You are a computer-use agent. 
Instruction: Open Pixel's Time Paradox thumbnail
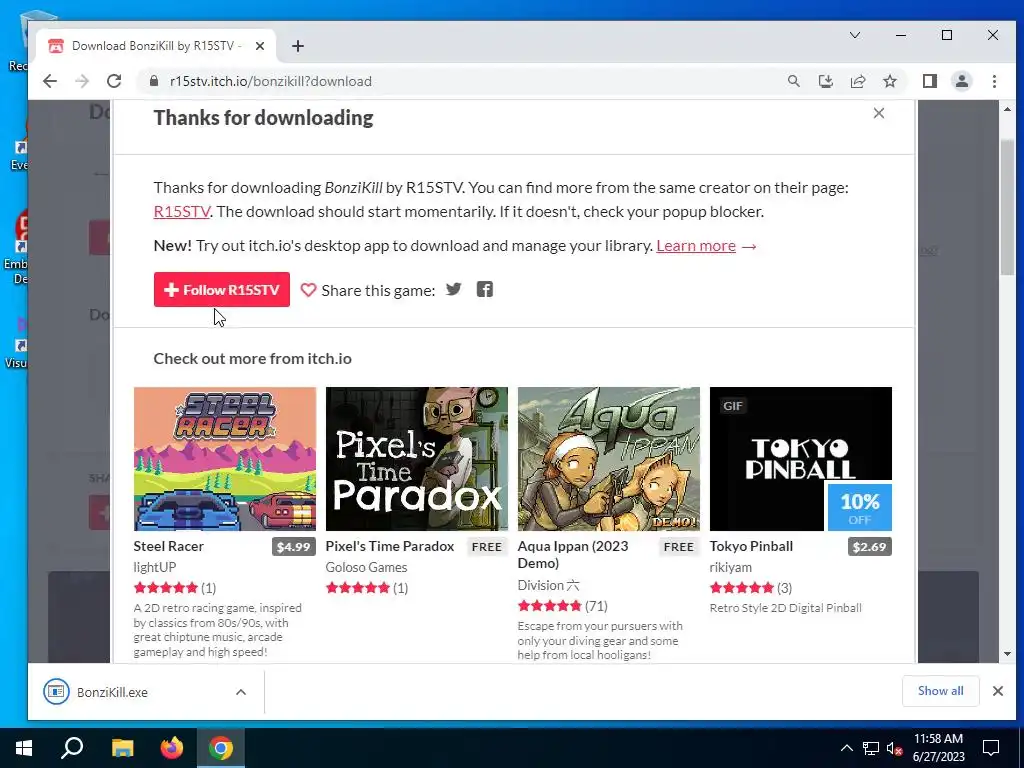417,458
